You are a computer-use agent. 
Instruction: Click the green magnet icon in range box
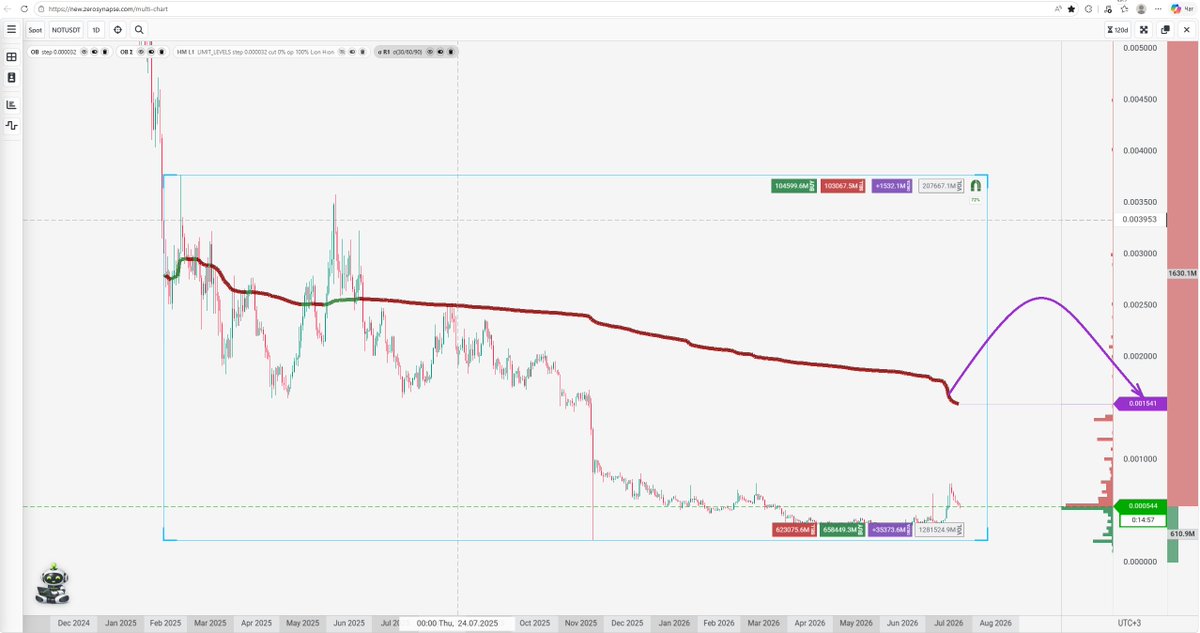tap(976, 185)
